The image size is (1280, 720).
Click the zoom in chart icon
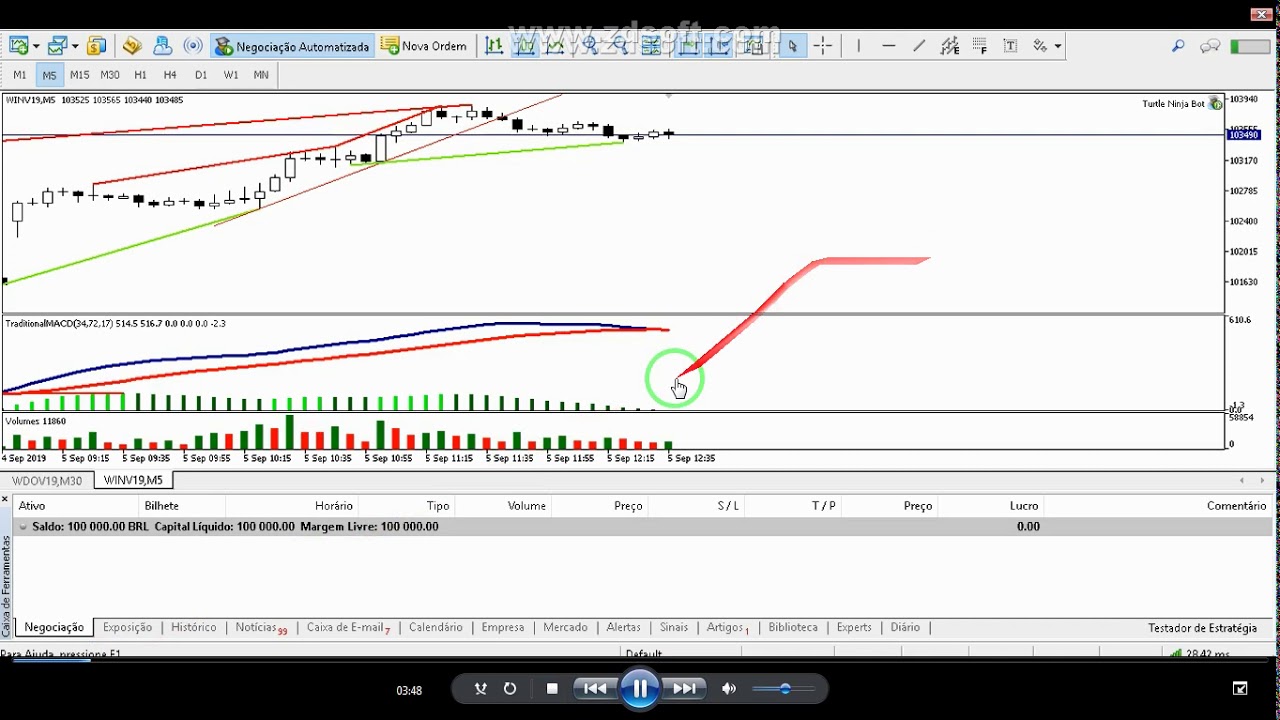[590, 46]
